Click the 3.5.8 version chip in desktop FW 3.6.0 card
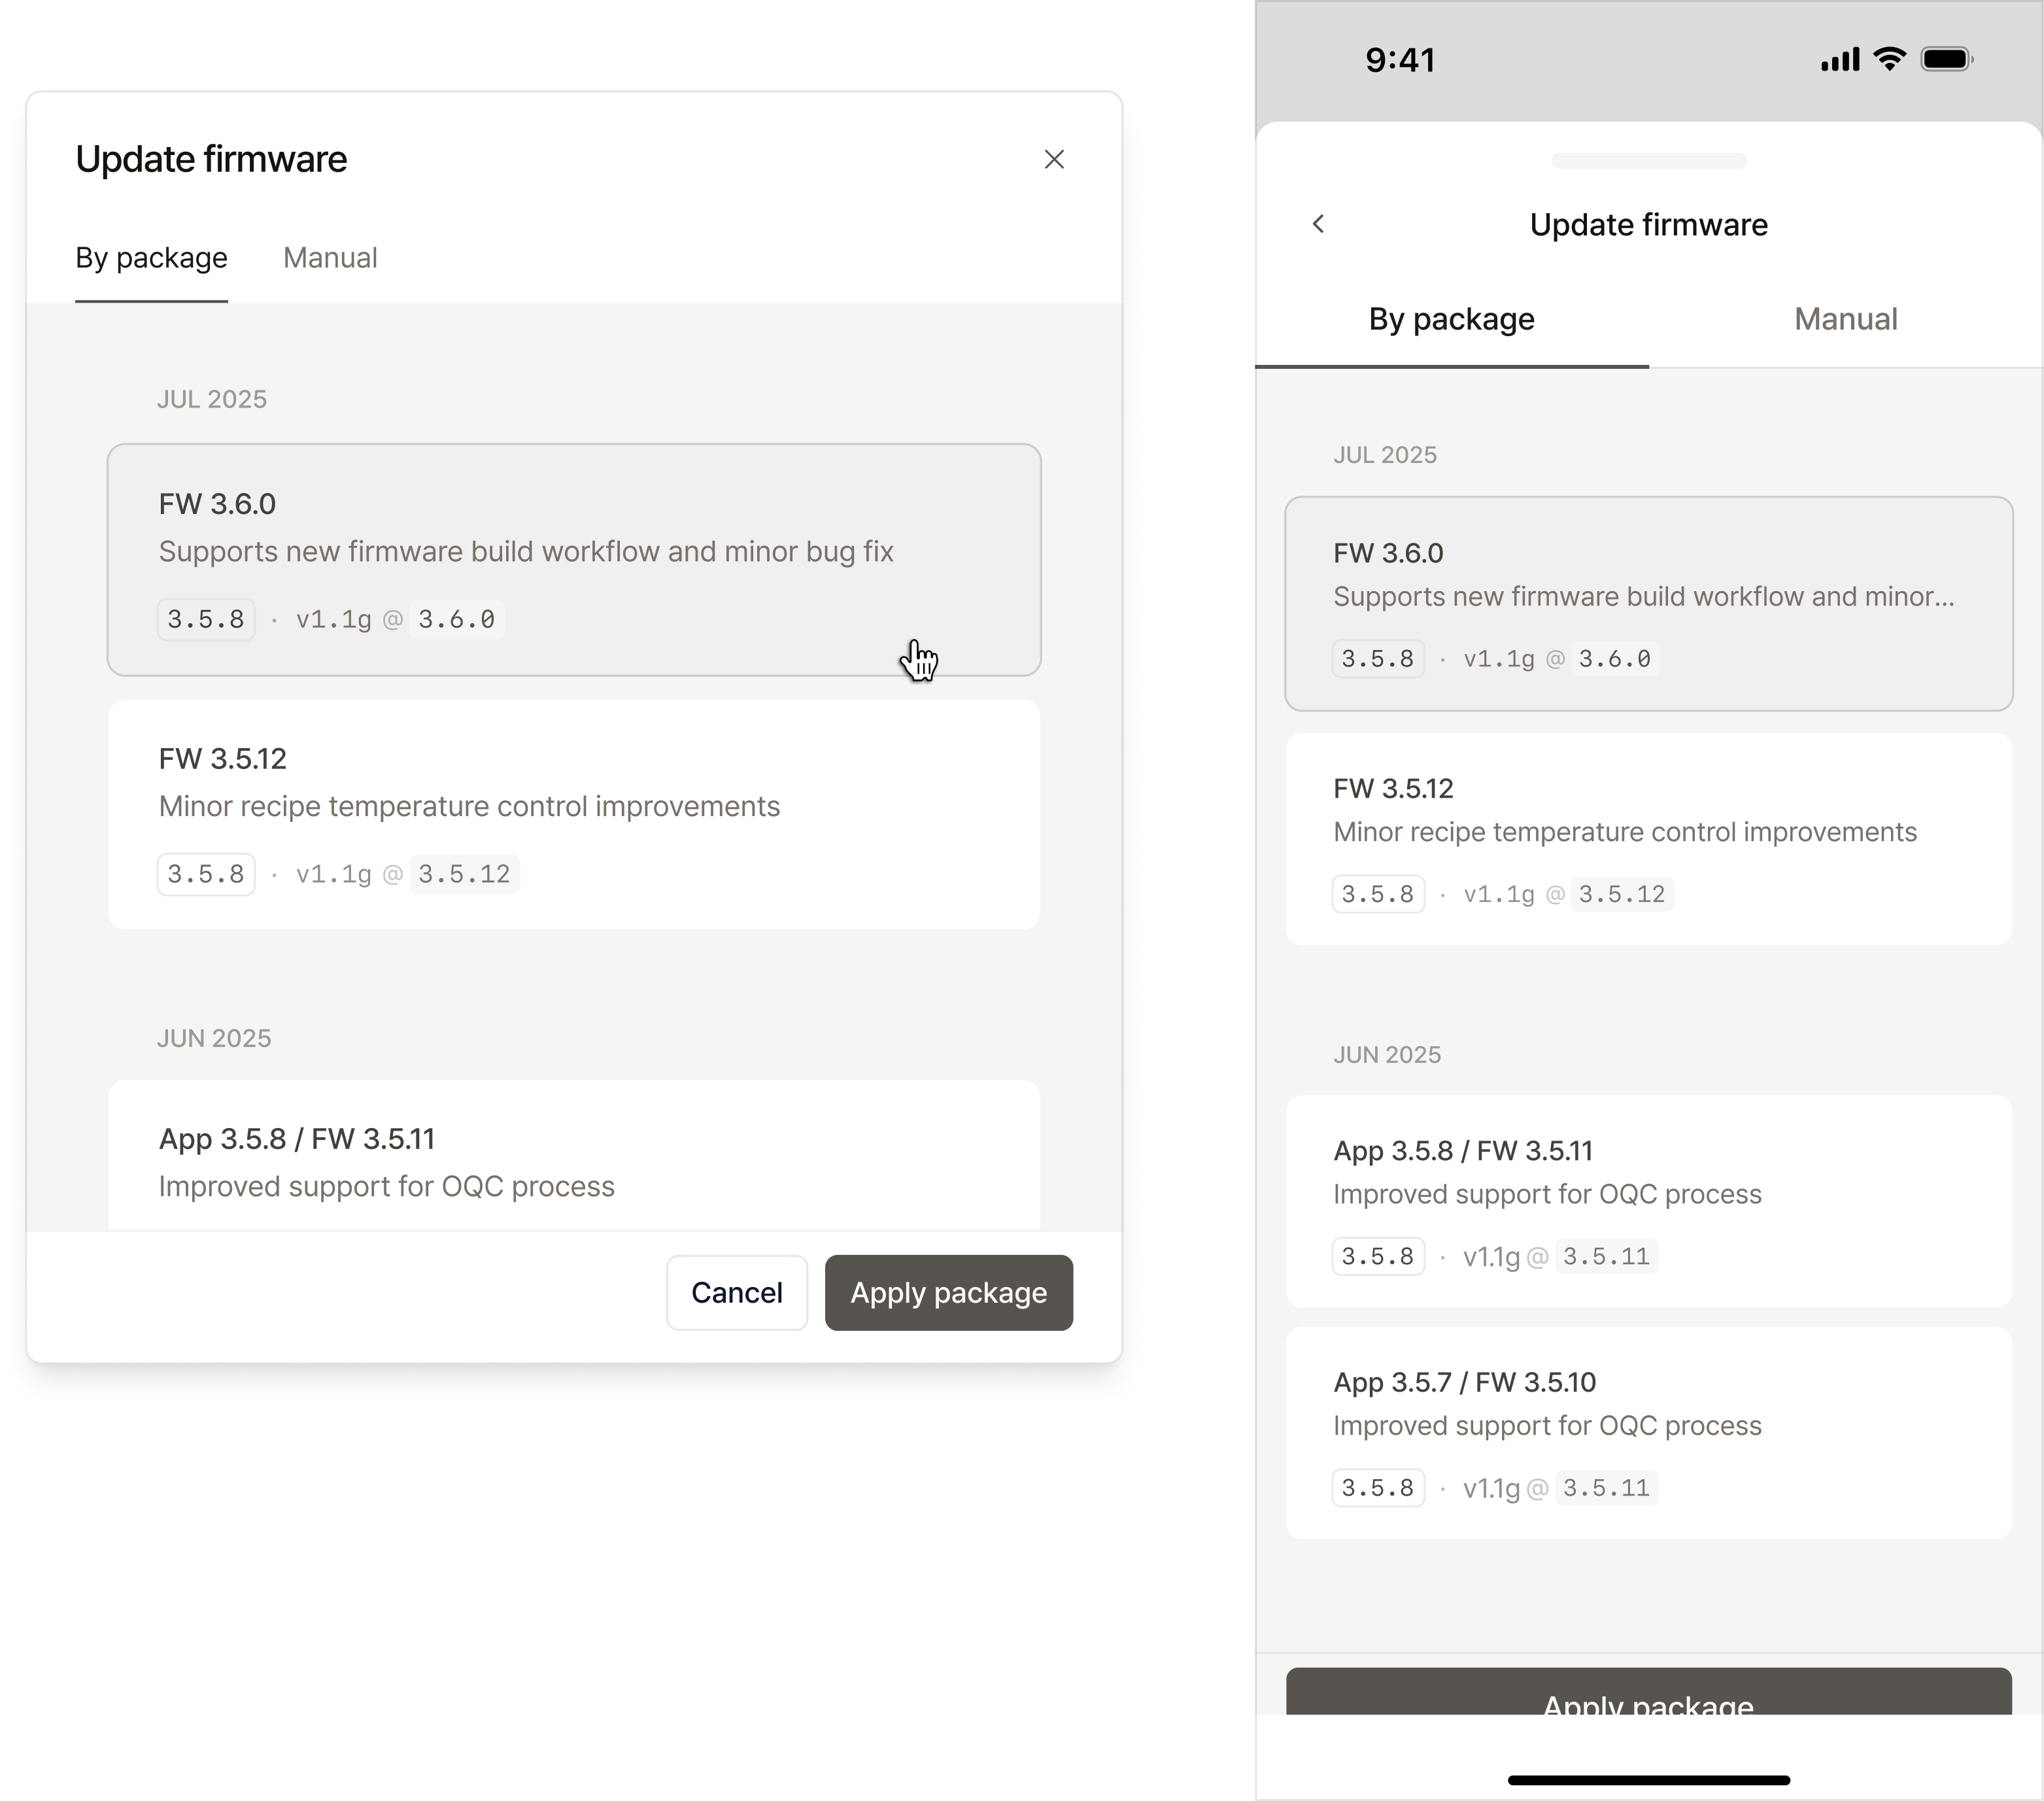This screenshot has width=2044, height=1801. (206, 620)
